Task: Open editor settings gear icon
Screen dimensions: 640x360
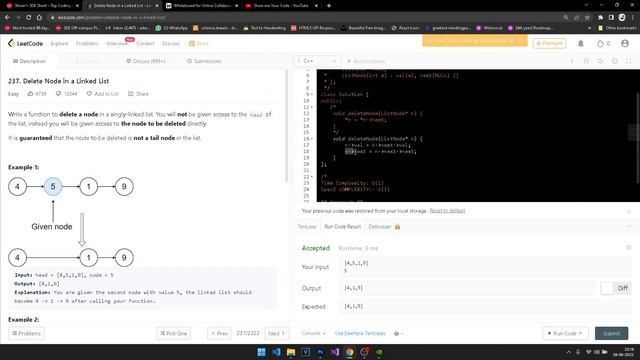Action: coord(614,61)
